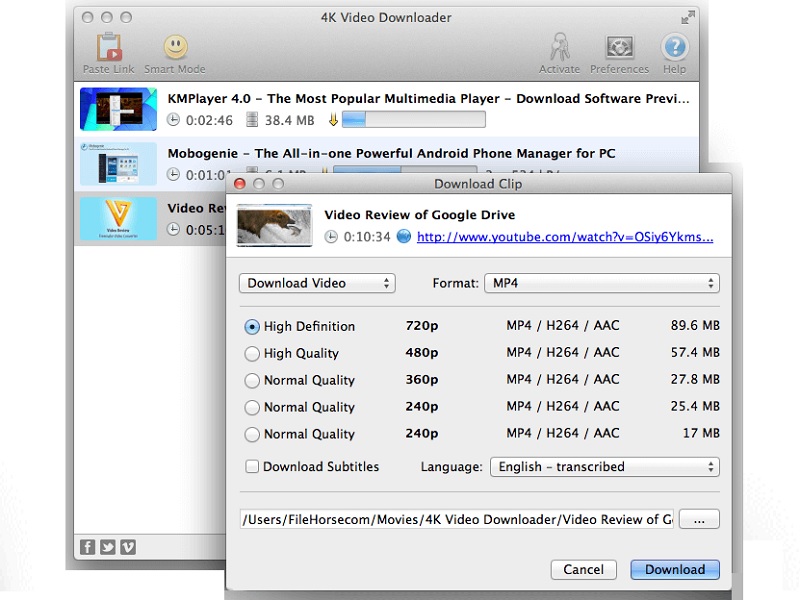Click fullscreen arrows icon in main window
This screenshot has height=600, width=800.
(x=688, y=17)
